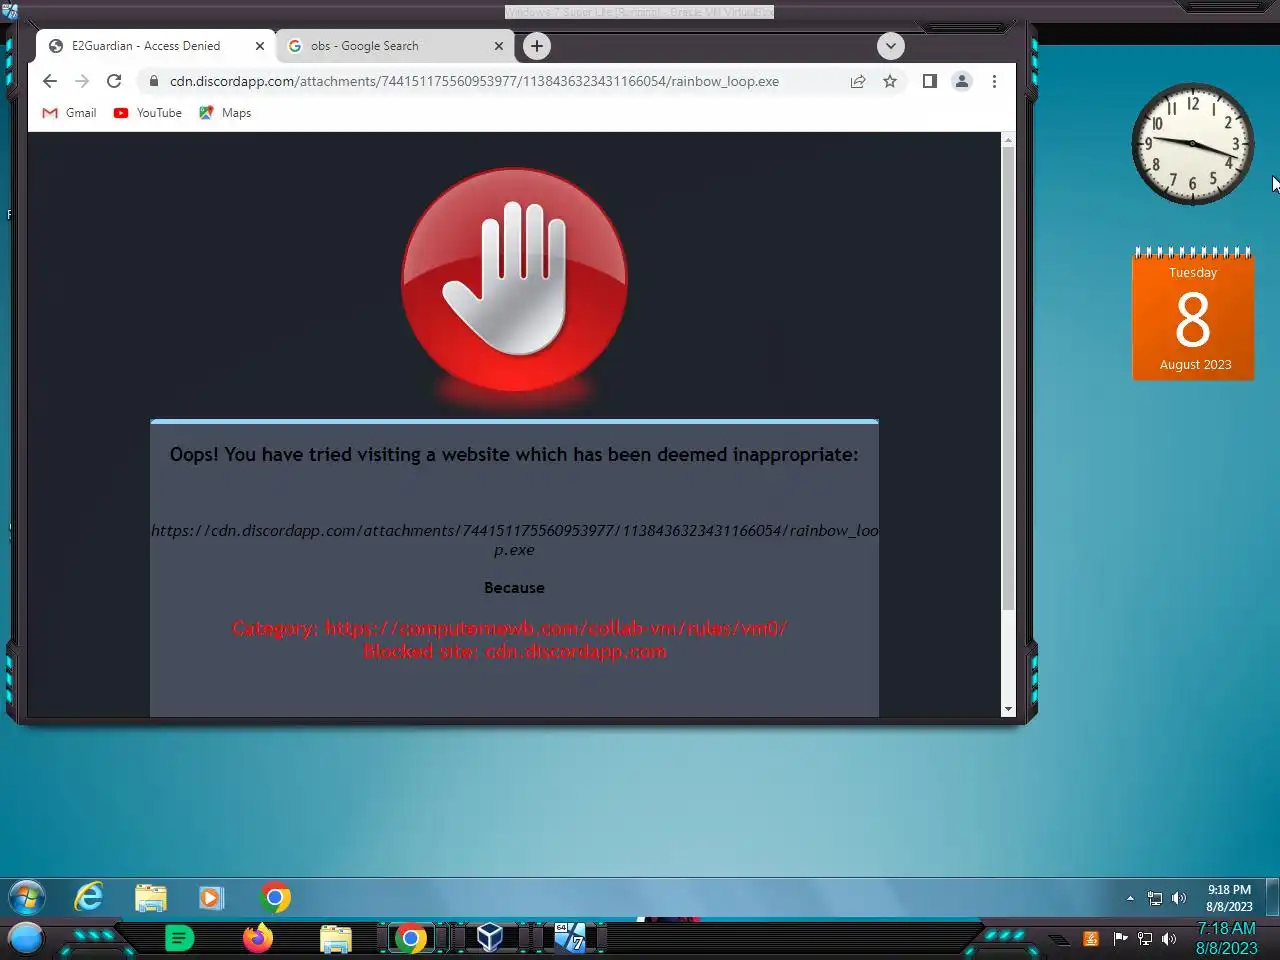The width and height of the screenshot is (1280, 960).
Task: Open VirtualBox on host taskbar
Action: tap(489, 938)
